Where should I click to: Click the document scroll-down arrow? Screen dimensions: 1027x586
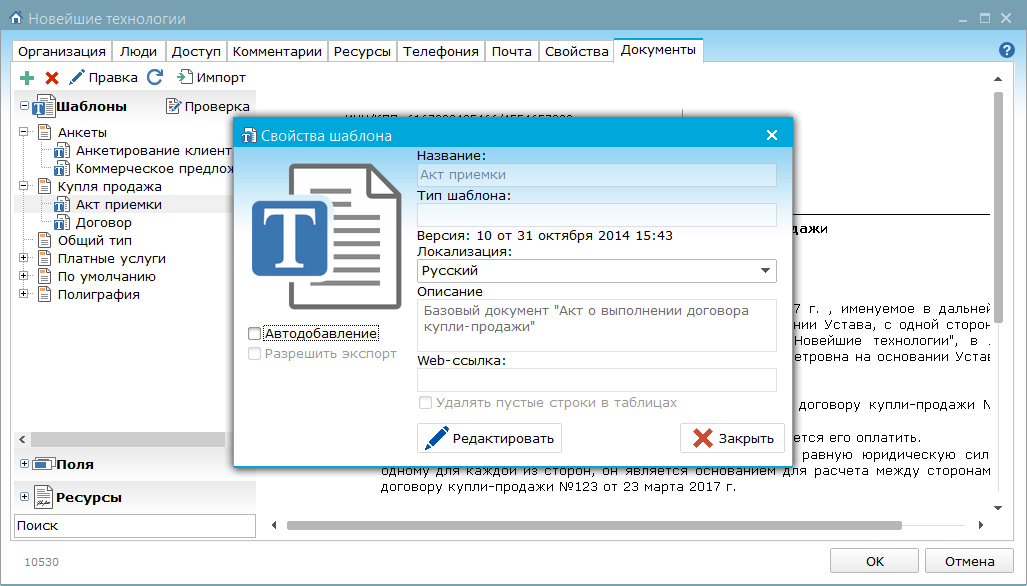[x=998, y=507]
